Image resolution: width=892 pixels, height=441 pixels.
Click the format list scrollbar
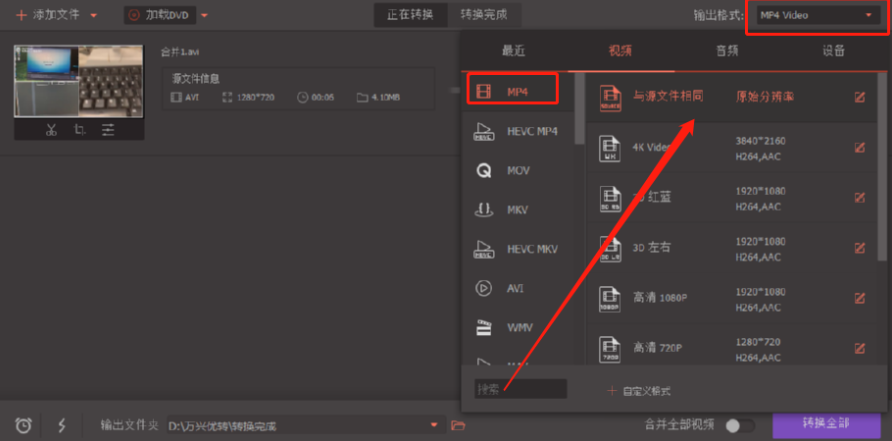coord(579,108)
